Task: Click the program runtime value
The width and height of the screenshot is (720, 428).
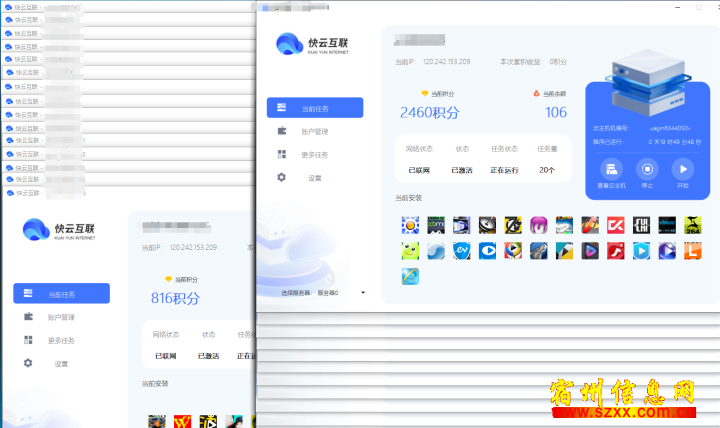Action: [x=675, y=142]
